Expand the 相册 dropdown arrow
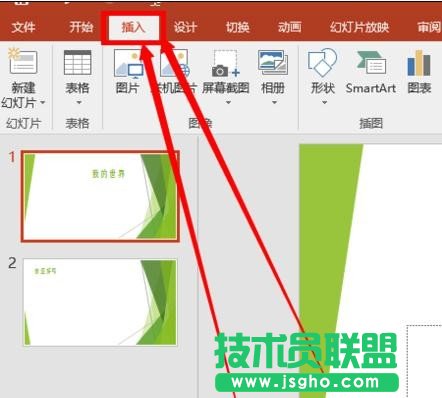Viewport: 442px width, 398px height. (x=274, y=103)
